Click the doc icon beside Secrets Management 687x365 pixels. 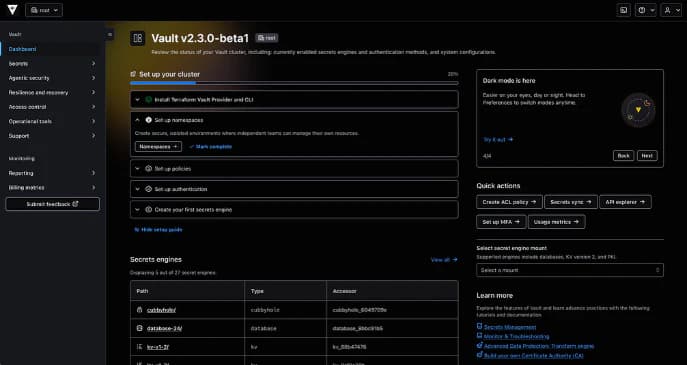(479, 326)
